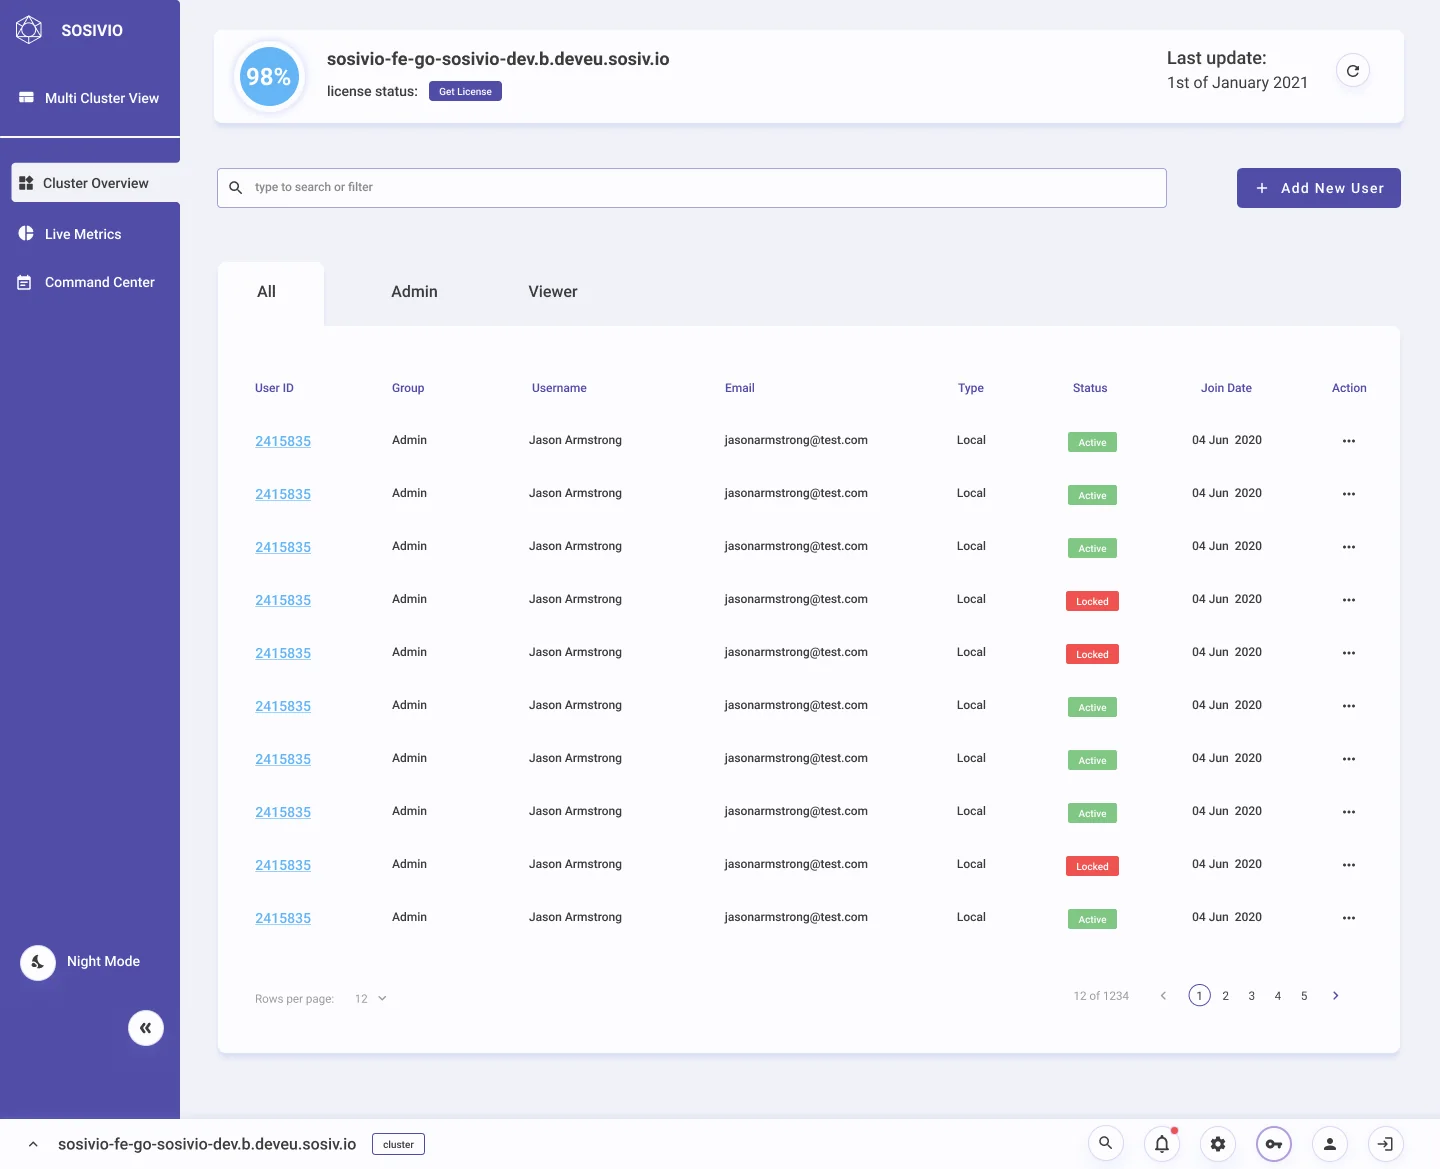Click the Get License button
This screenshot has height=1169, width=1440.
[x=465, y=91]
